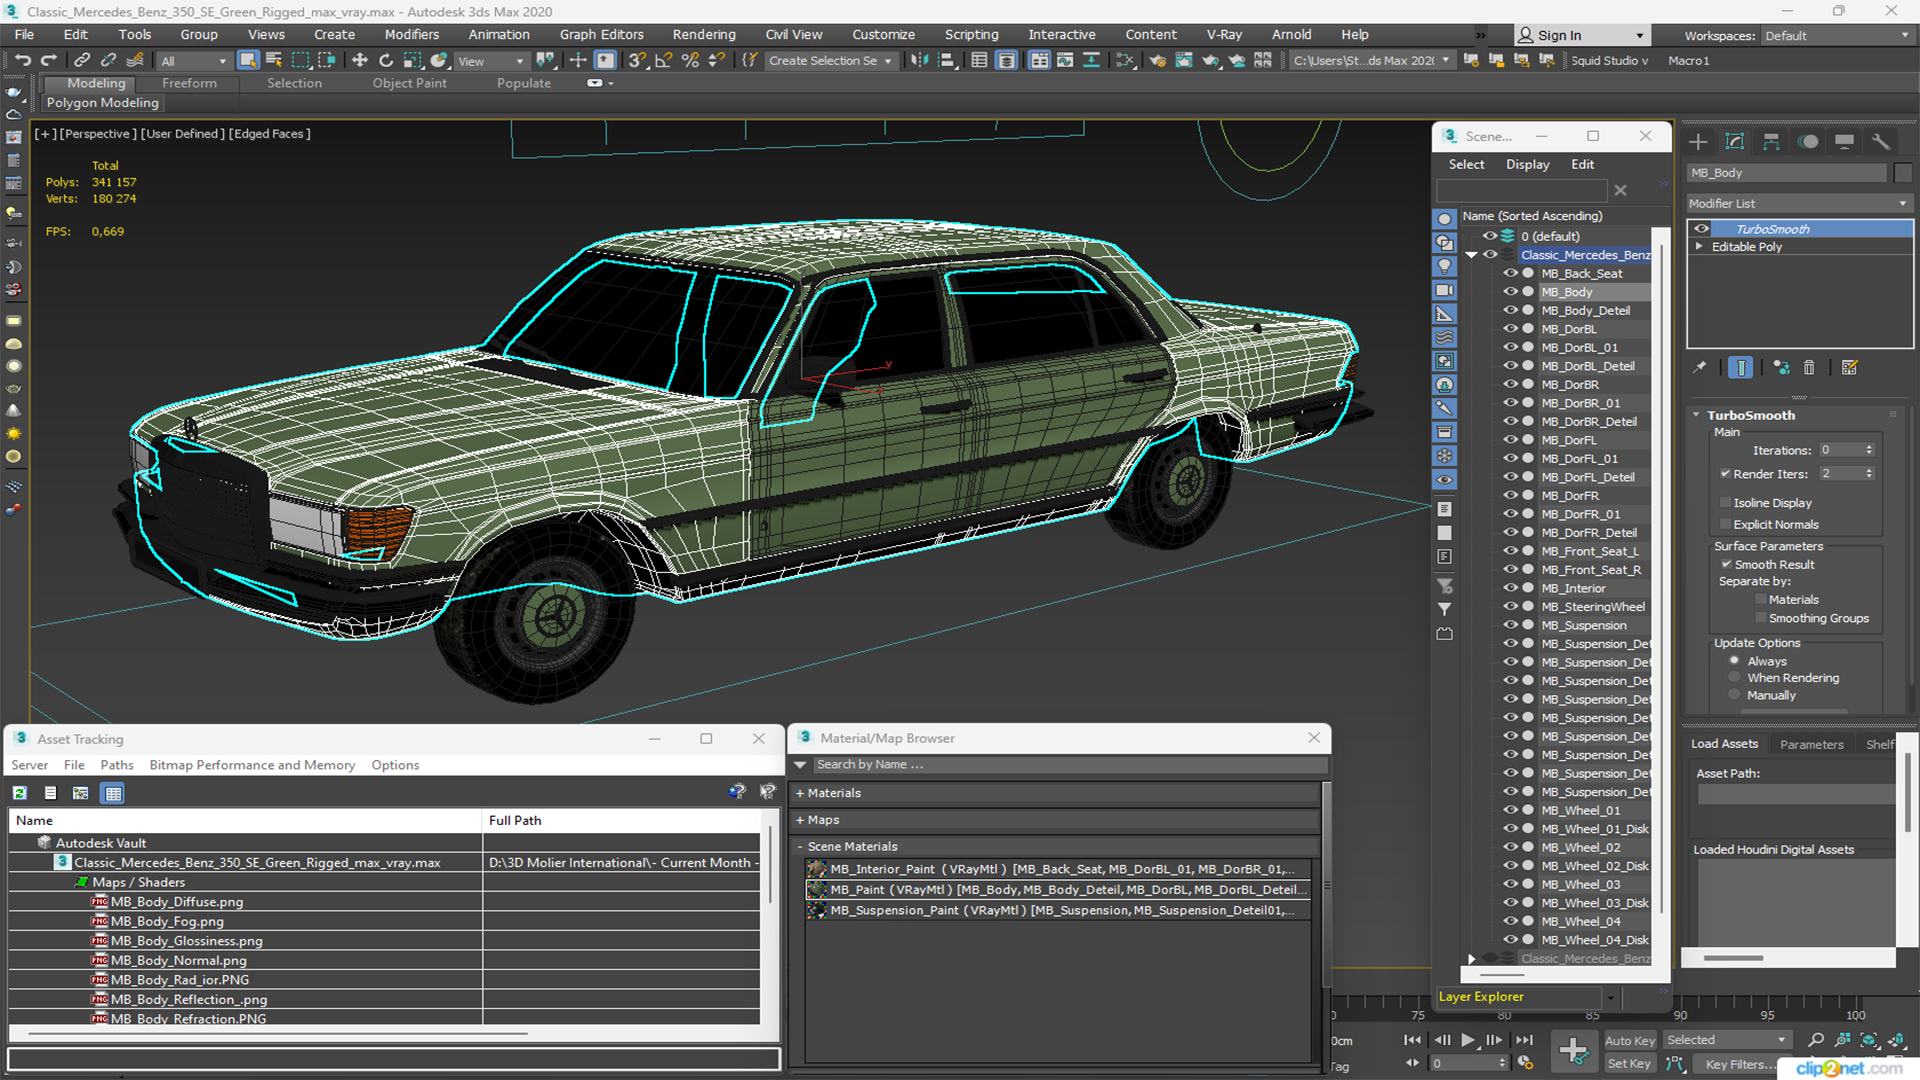
Task: Click the Asset Tracking list view icon
Action: (x=49, y=793)
